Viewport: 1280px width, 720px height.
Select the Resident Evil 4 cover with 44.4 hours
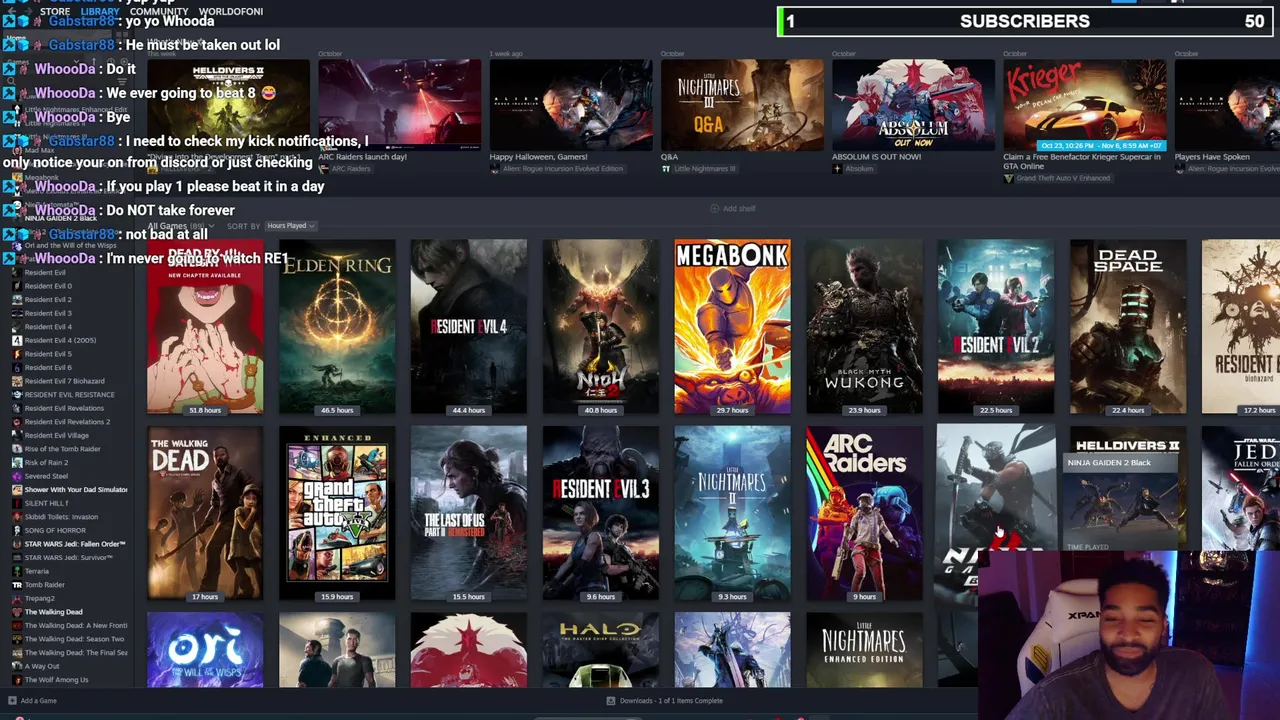click(468, 327)
